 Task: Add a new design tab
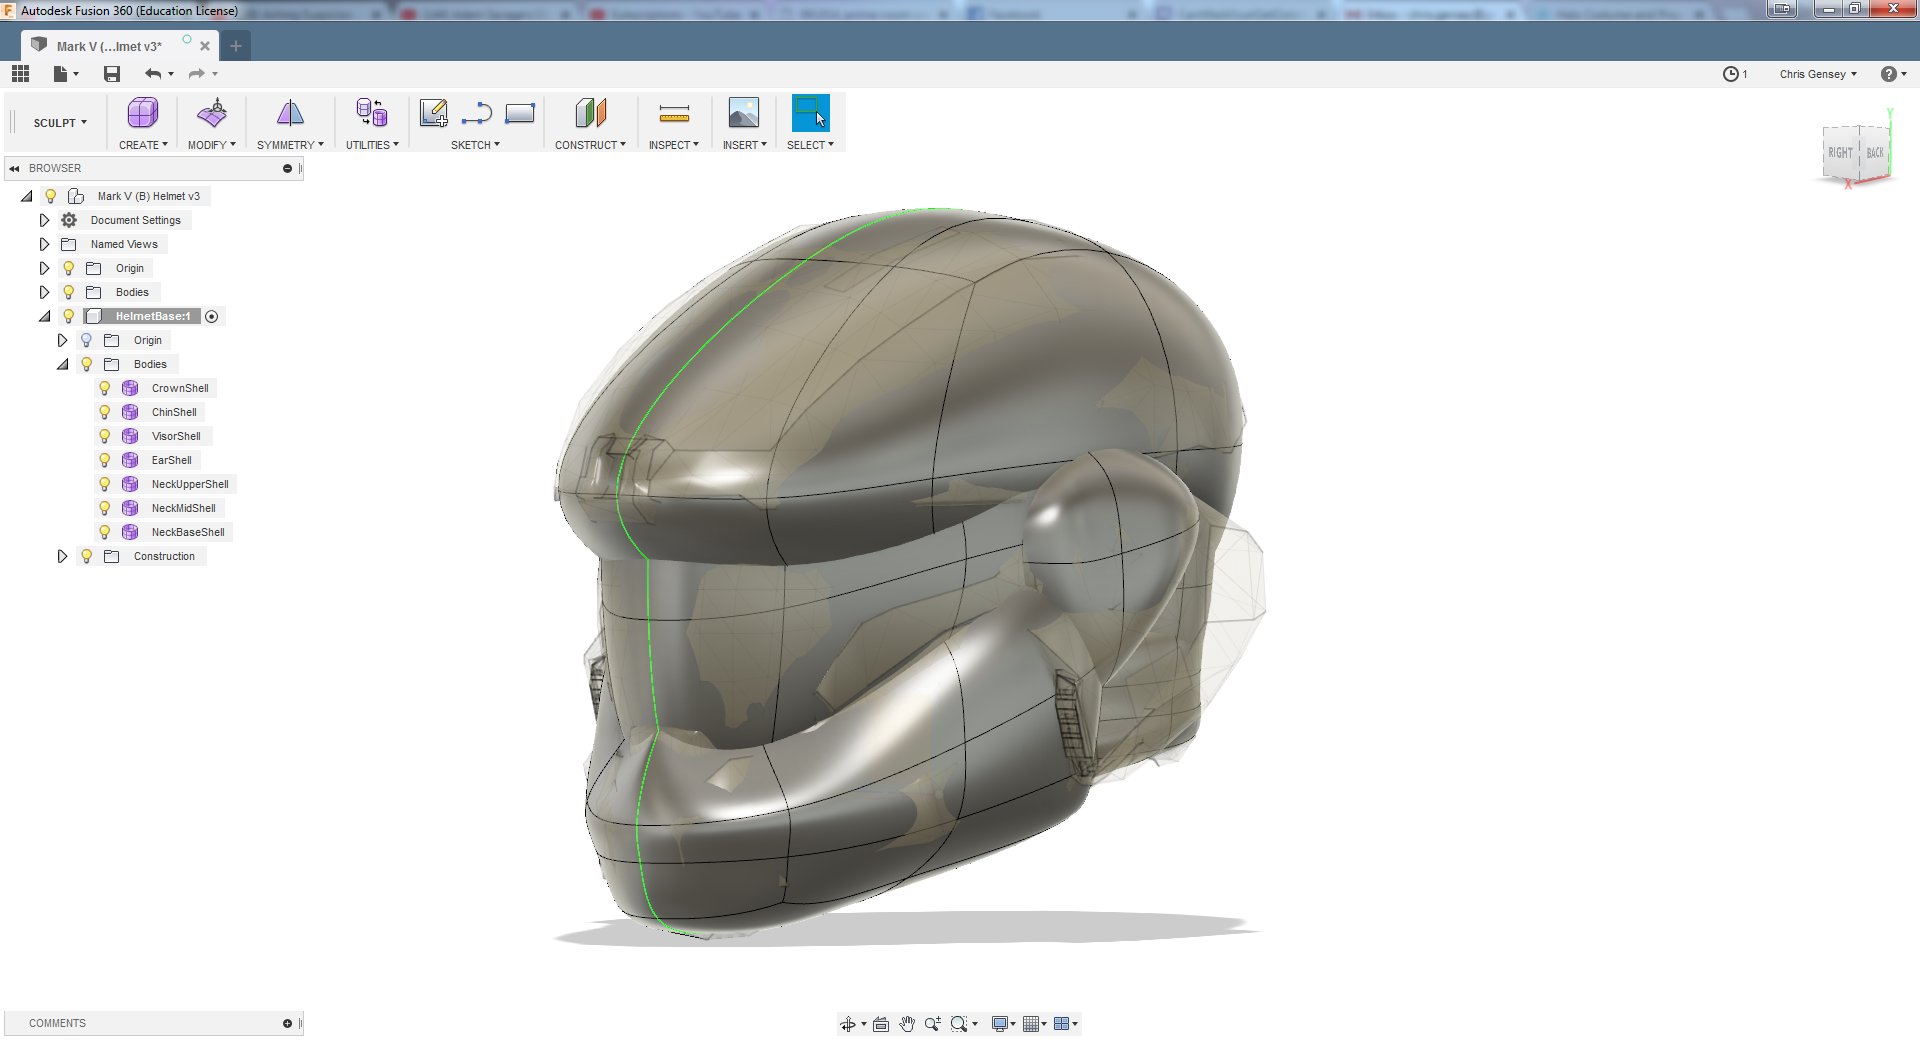pyautogui.click(x=236, y=46)
